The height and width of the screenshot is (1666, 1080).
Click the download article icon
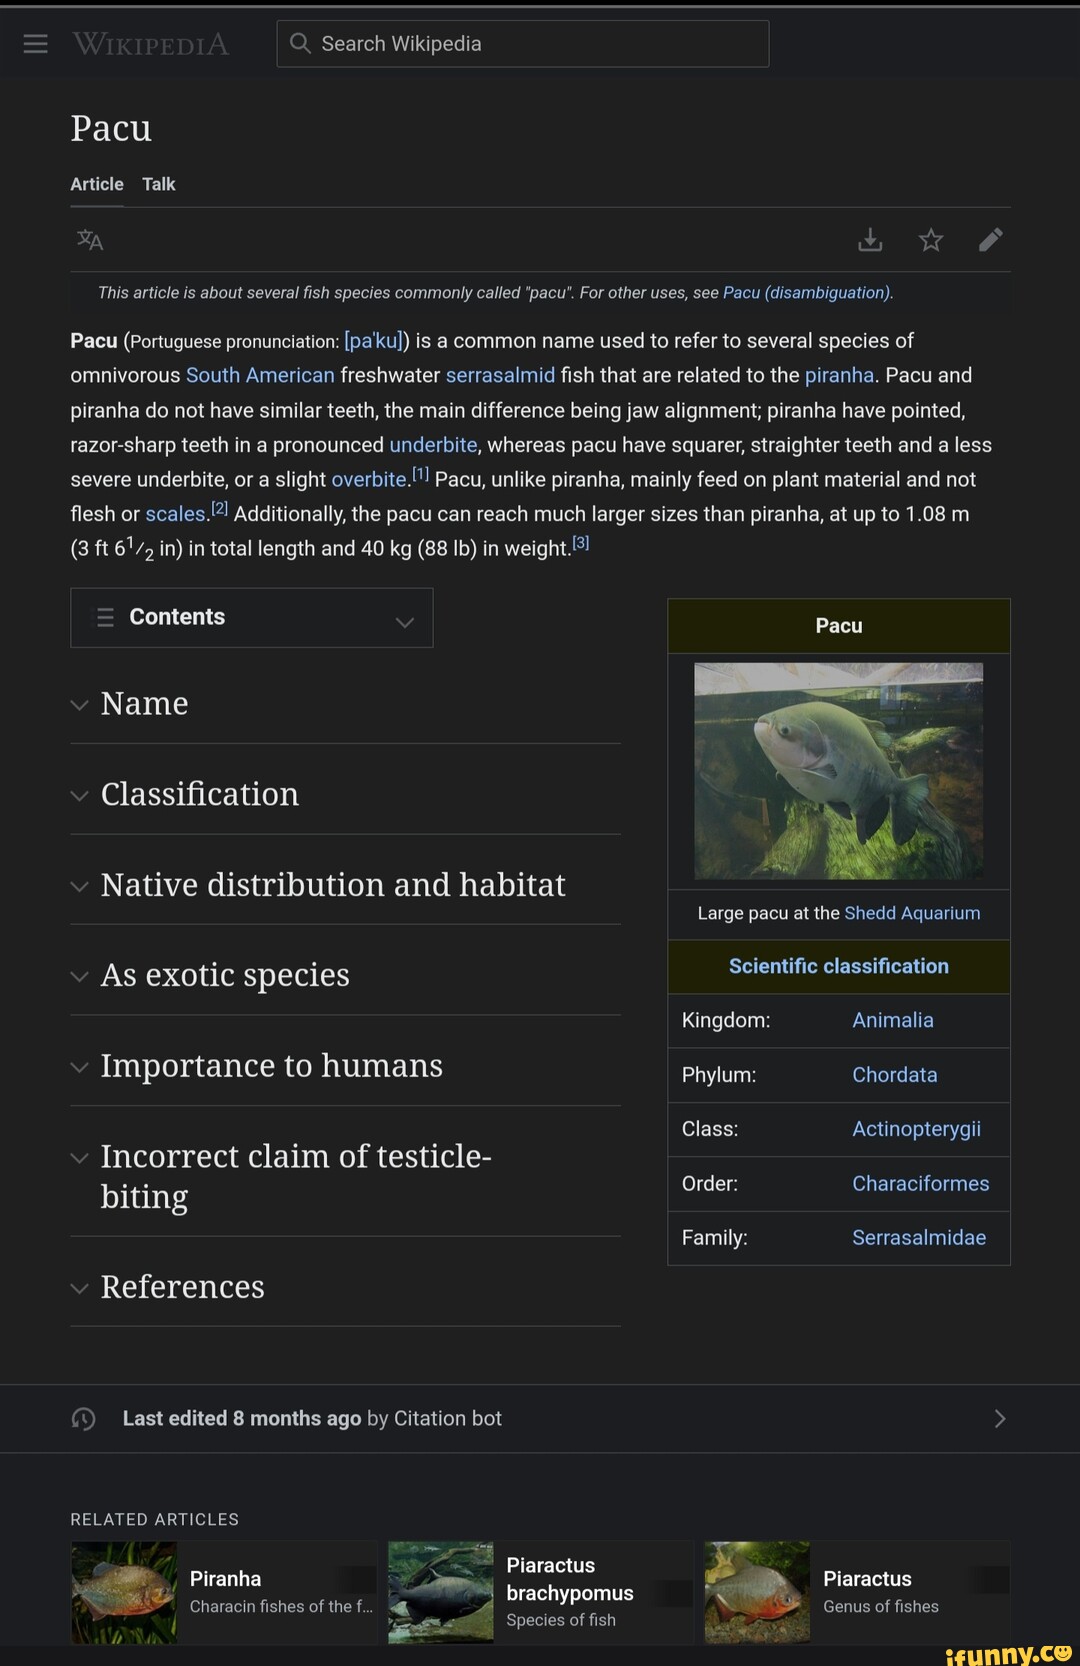(870, 240)
